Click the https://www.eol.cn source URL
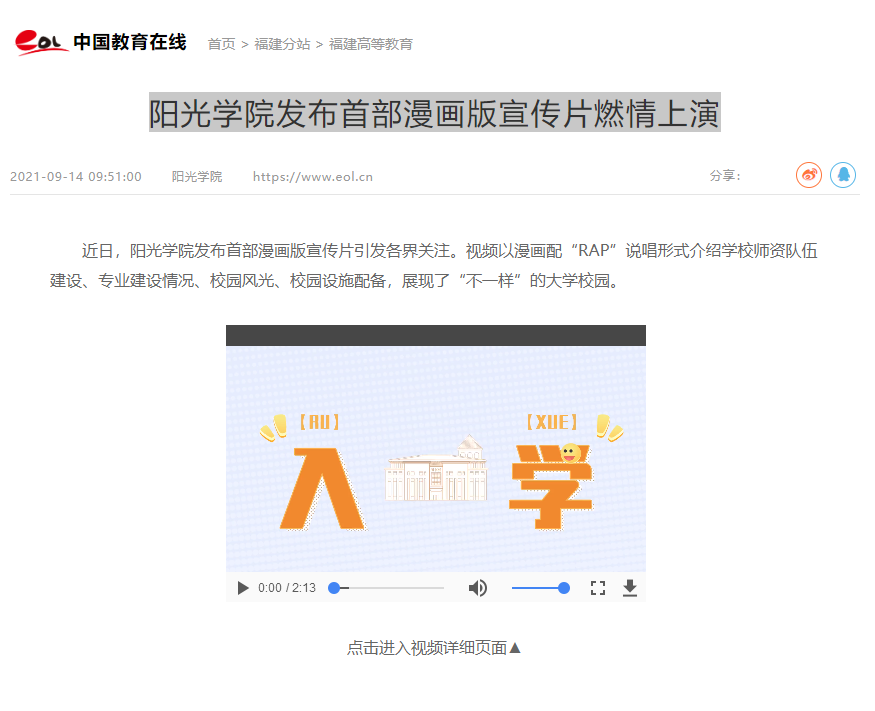 coord(312,177)
